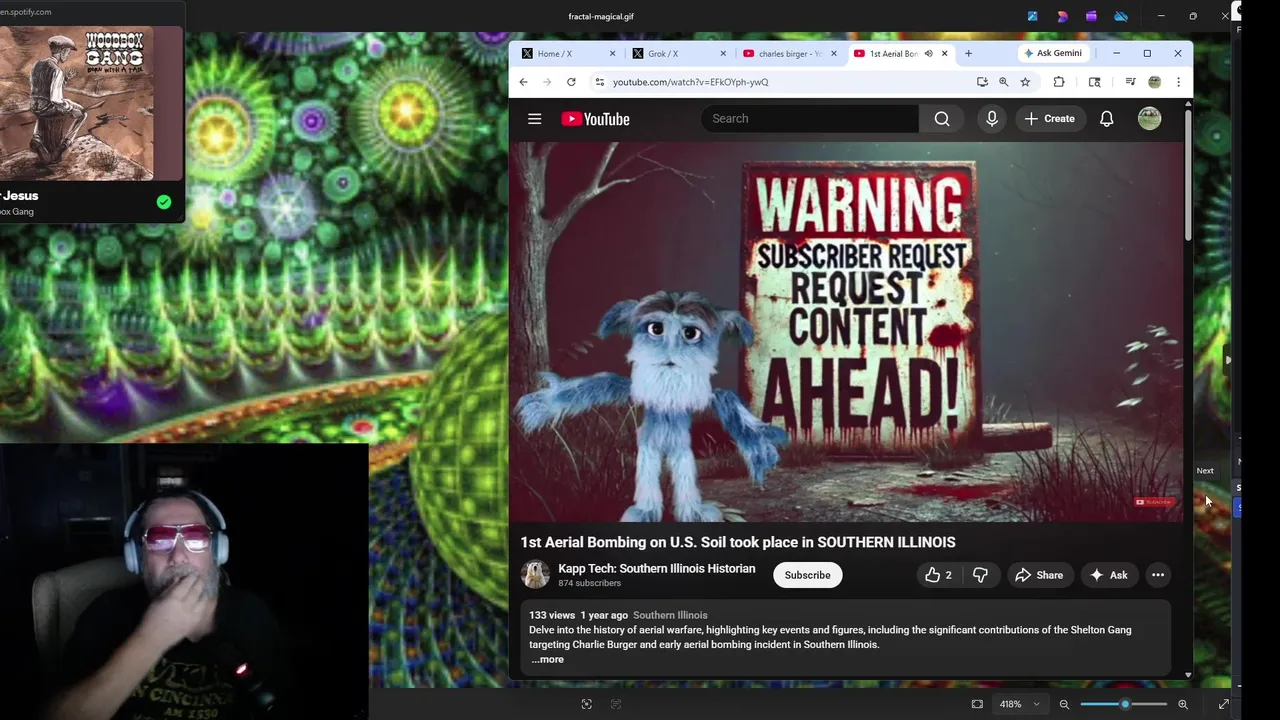Share the video

[x=1039, y=575]
